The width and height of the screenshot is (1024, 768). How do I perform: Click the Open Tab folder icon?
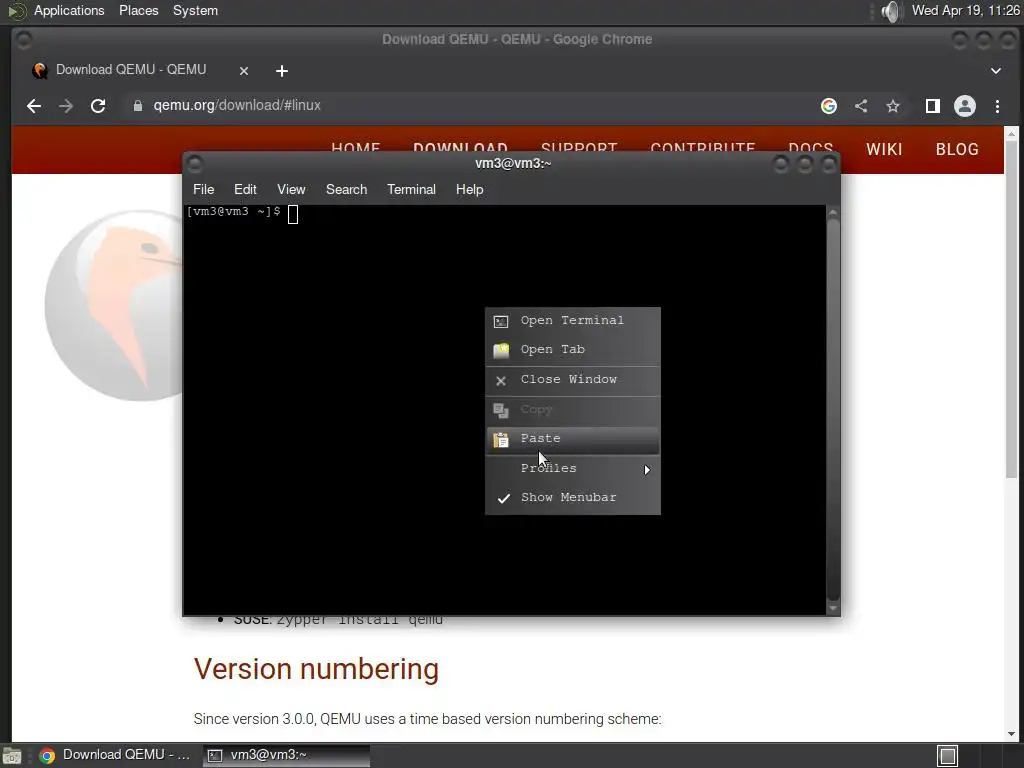point(501,351)
